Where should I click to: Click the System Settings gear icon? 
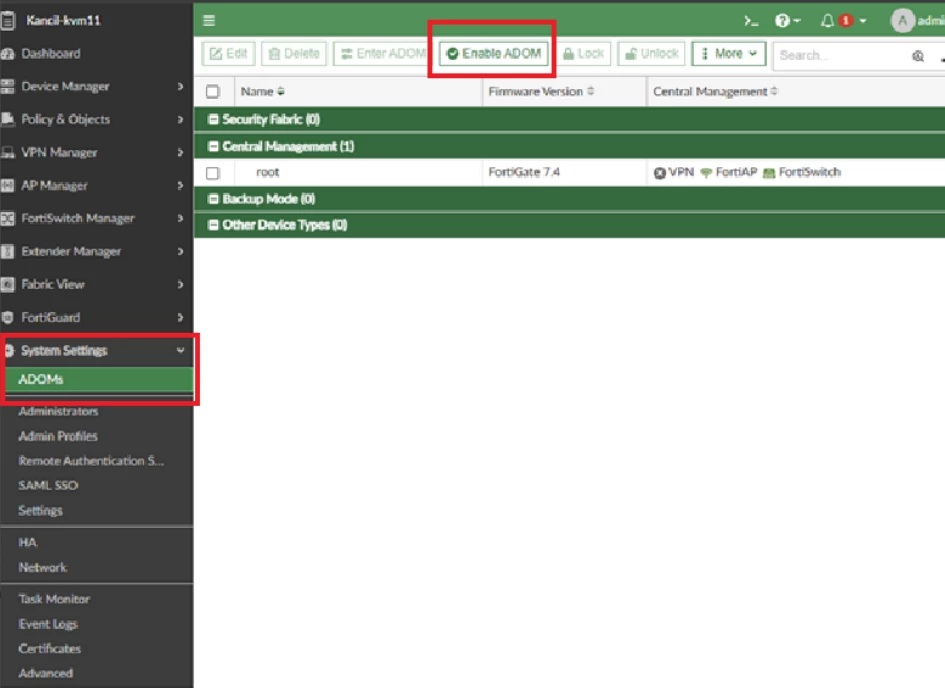point(8,351)
